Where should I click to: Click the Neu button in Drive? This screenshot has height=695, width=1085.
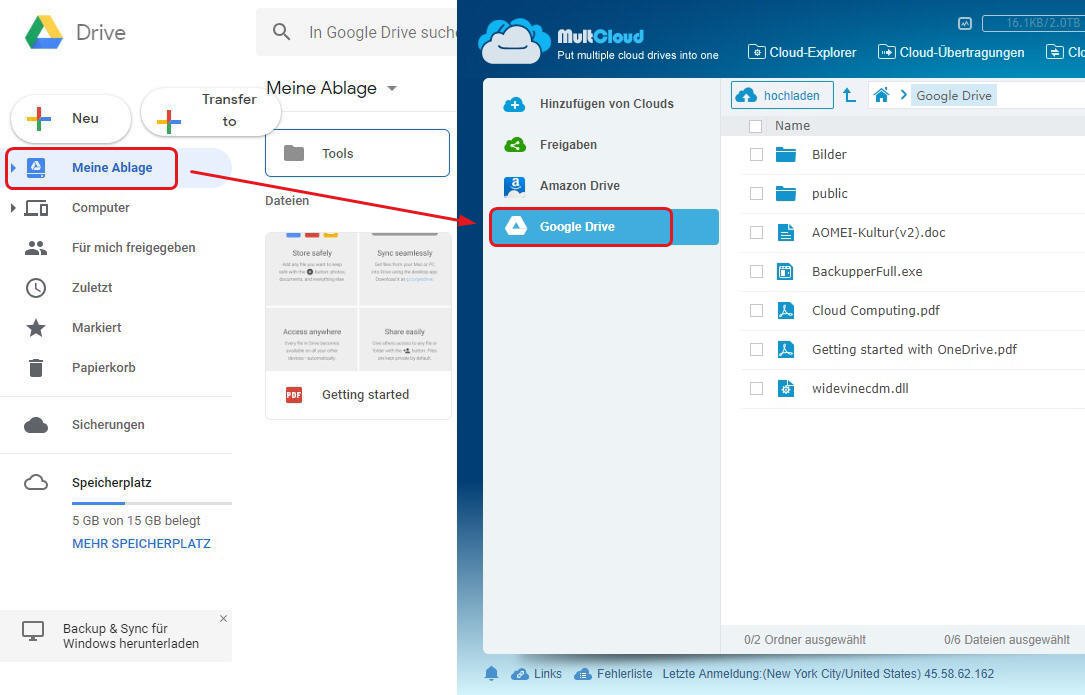coord(71,118)
